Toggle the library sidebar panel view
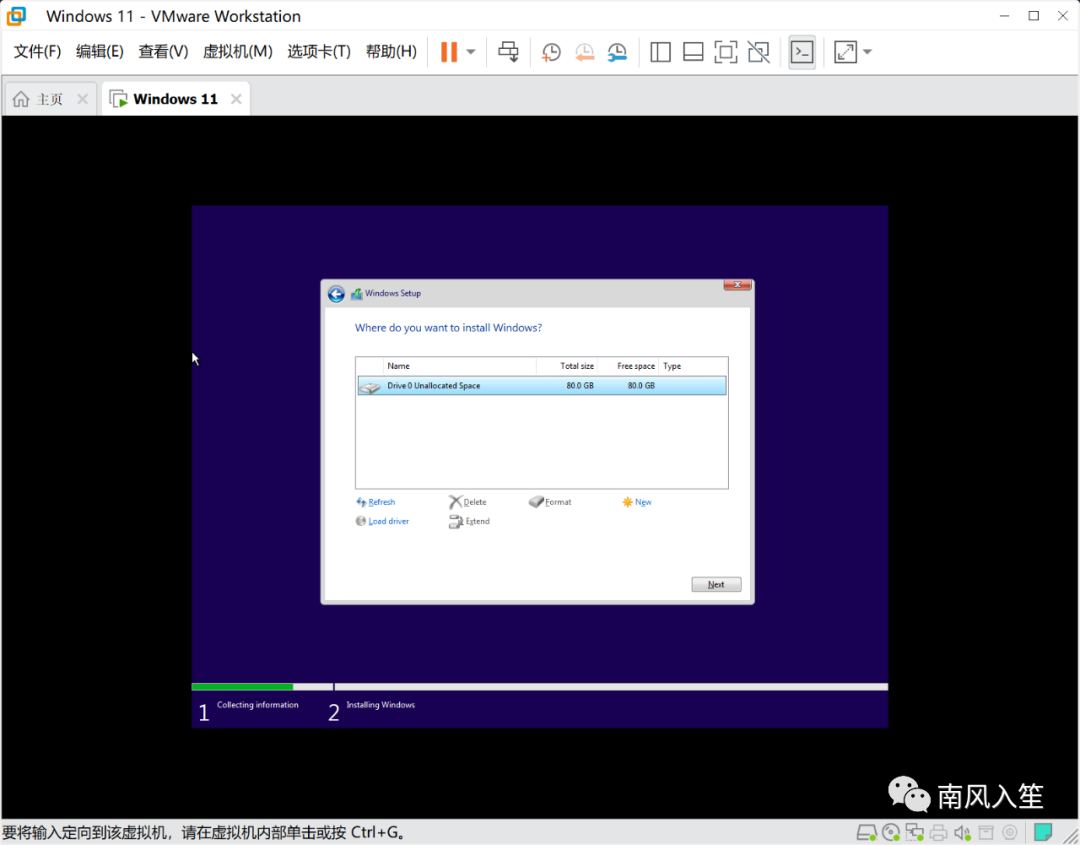This screenshot has height=845, width=1080. pyautogui.click(x=661, y=52)
